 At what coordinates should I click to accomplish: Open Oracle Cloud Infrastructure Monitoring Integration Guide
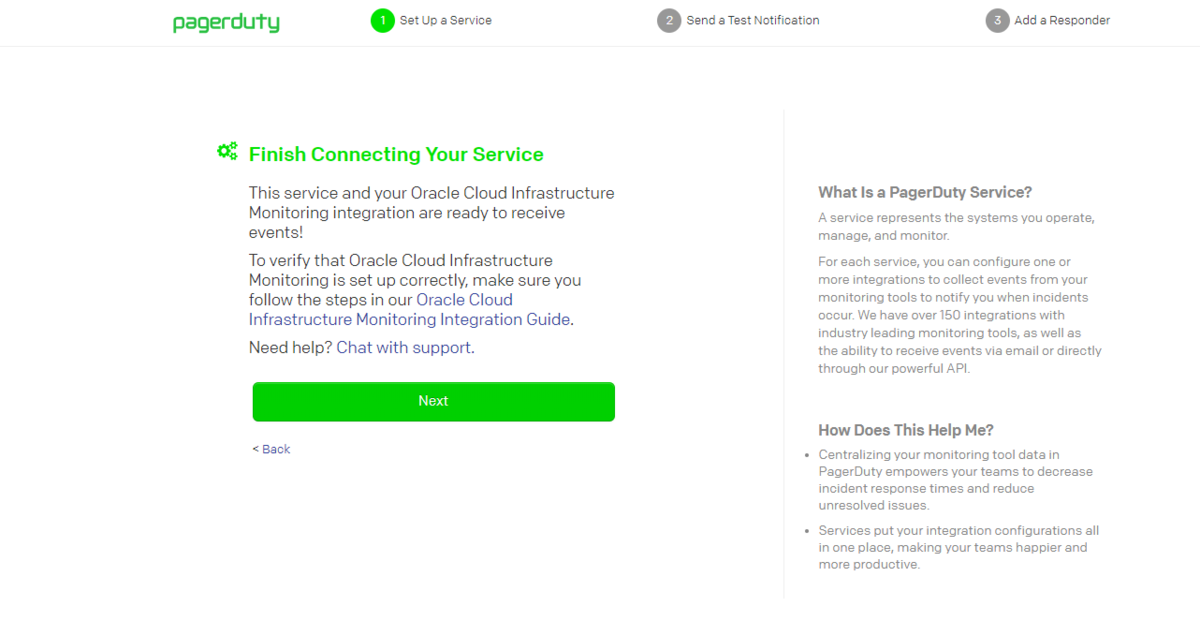point(410,310)
